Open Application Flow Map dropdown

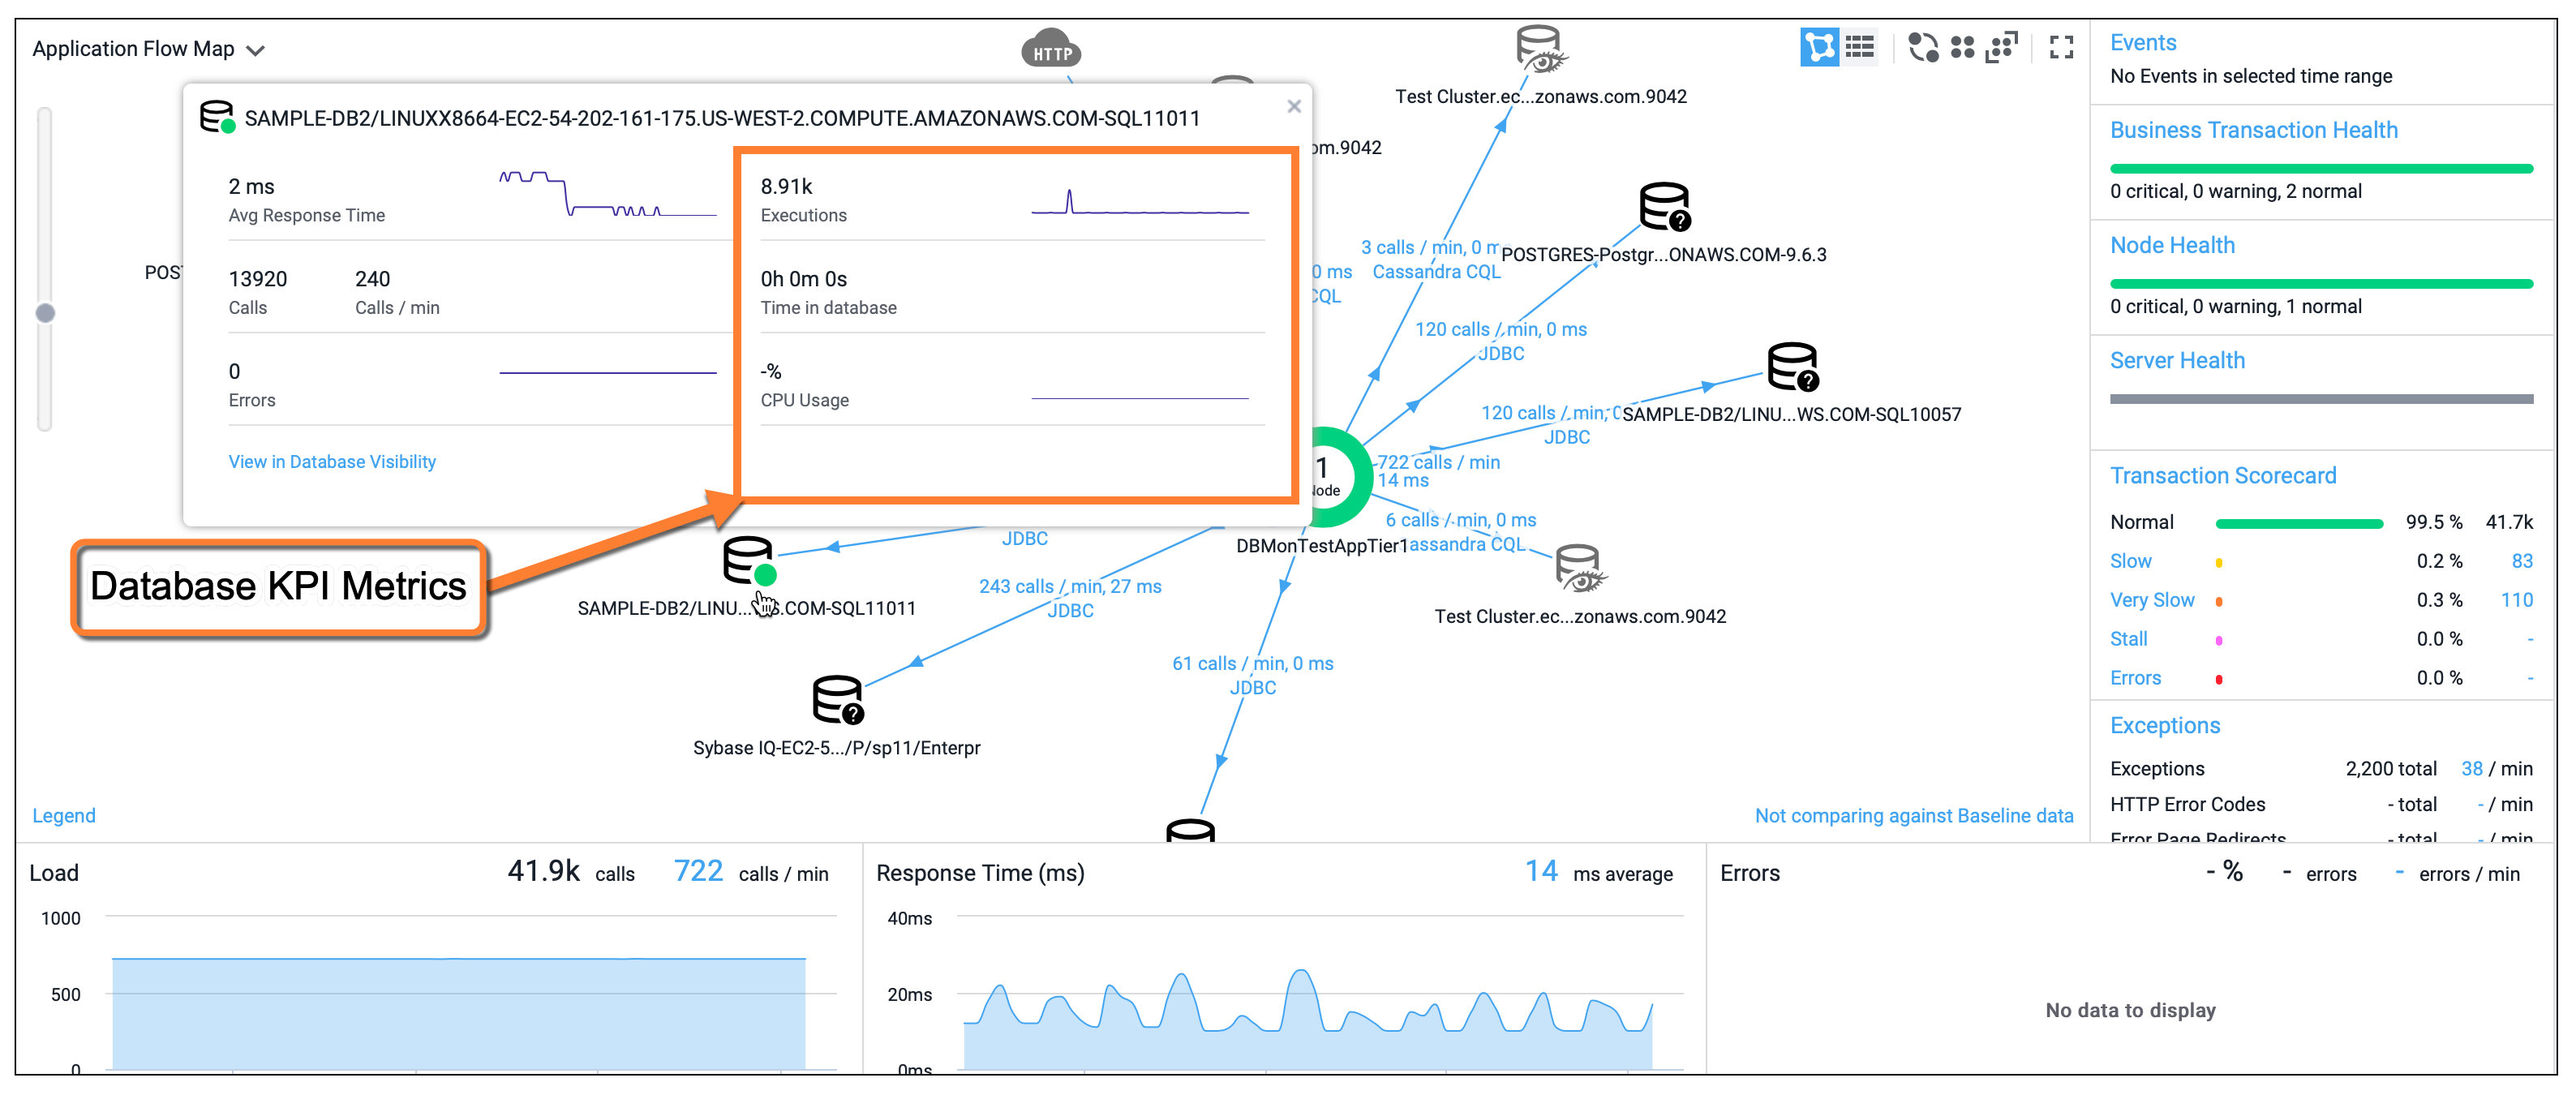[148, 49]
